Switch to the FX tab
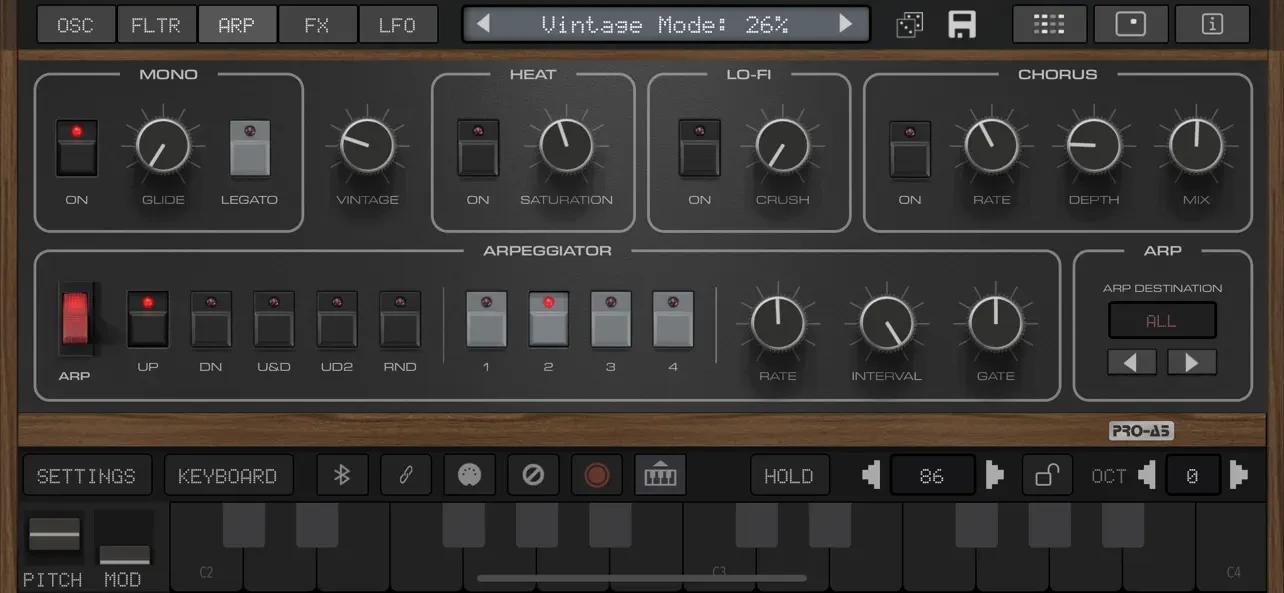1284x593 pixels. pos(317,25)
